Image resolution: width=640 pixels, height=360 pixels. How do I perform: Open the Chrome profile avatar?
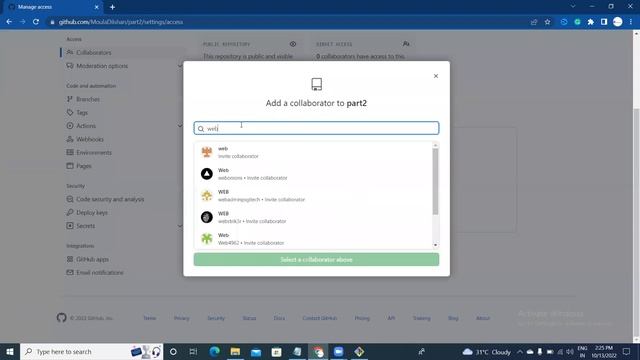tap(618, 22)
